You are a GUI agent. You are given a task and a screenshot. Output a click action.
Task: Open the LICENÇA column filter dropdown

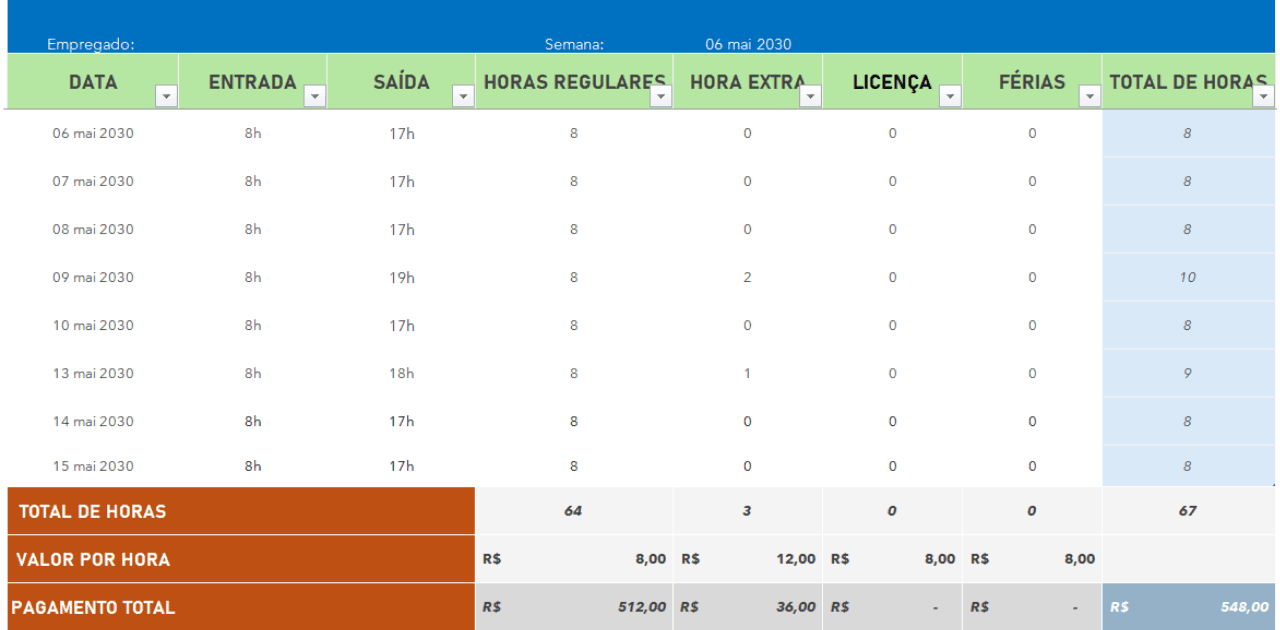tap(950, 96)
